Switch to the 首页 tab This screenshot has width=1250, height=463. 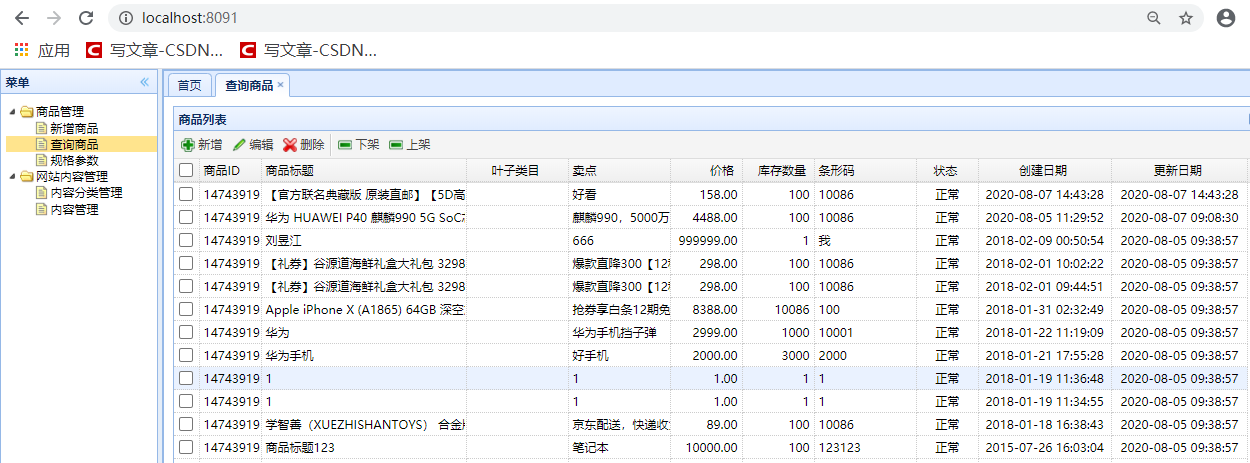[x=190, y=86]
